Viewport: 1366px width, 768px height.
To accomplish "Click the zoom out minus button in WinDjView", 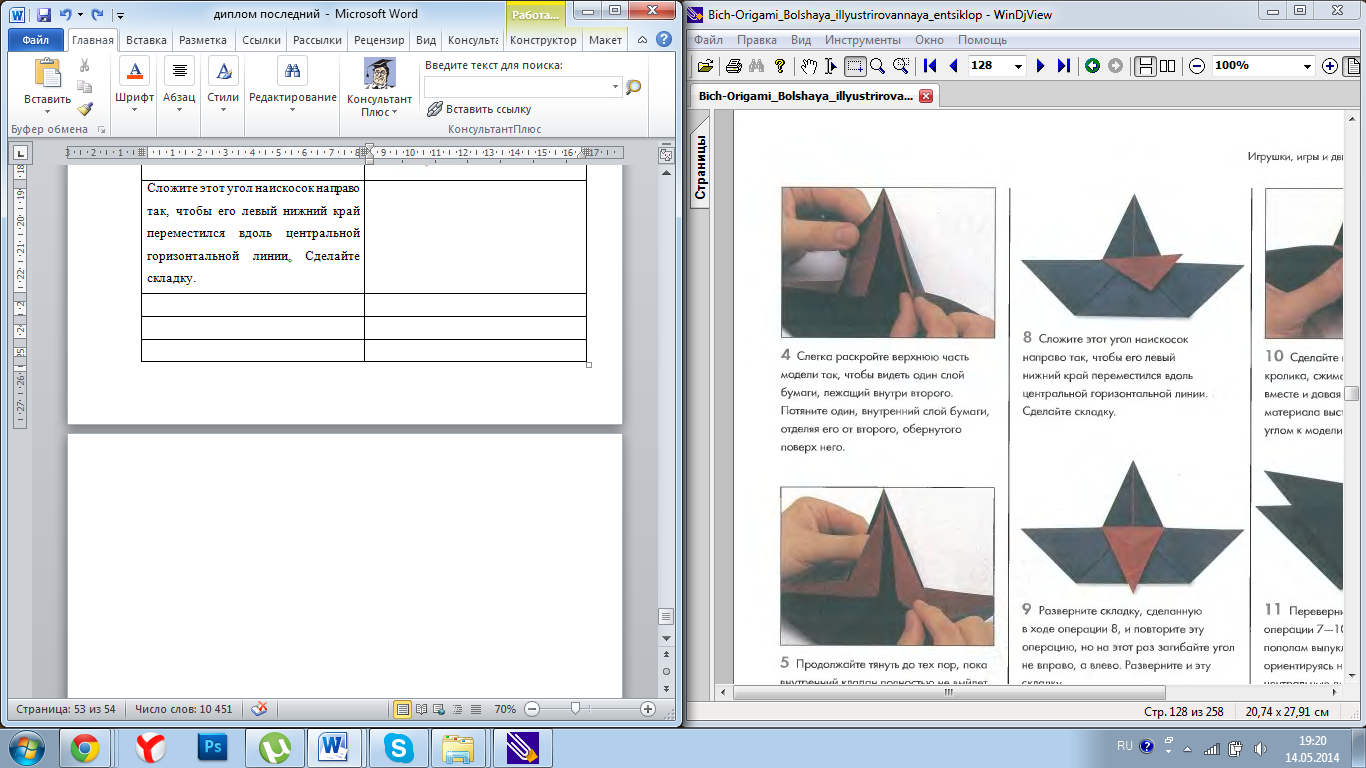I will pyautogui.click(x=1197, y=66).
